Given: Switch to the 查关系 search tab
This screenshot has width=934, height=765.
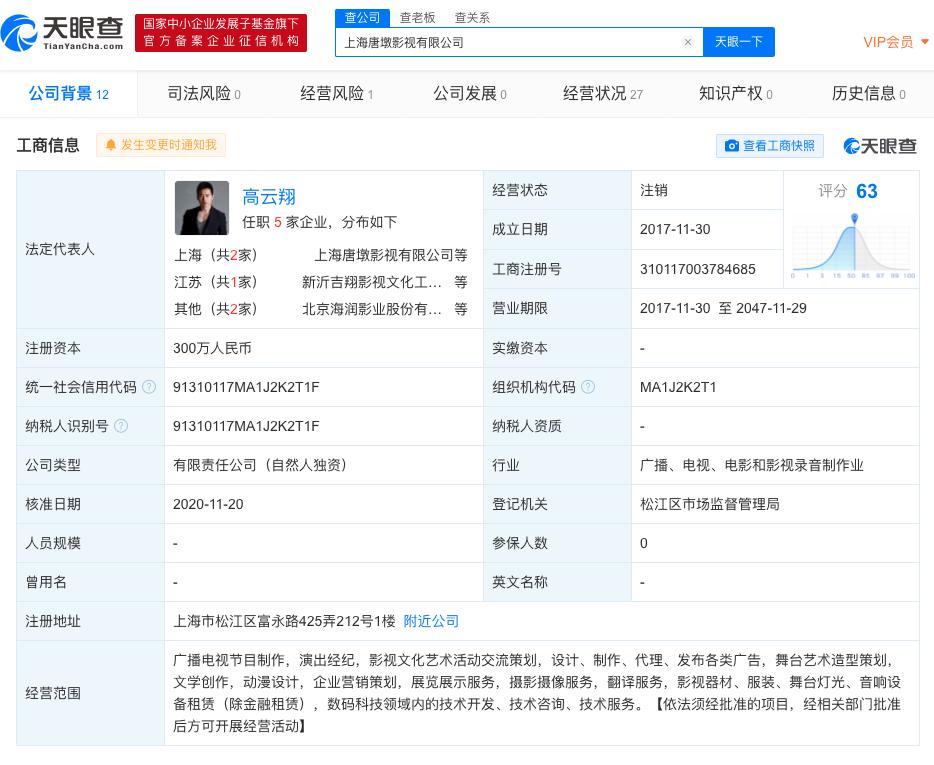Looking at the screenshot, I should pos(471,17).
